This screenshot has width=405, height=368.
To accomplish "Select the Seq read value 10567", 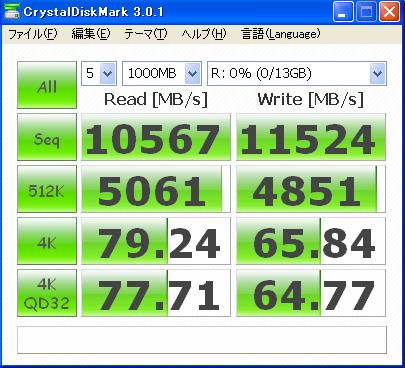I will (156, 137).
